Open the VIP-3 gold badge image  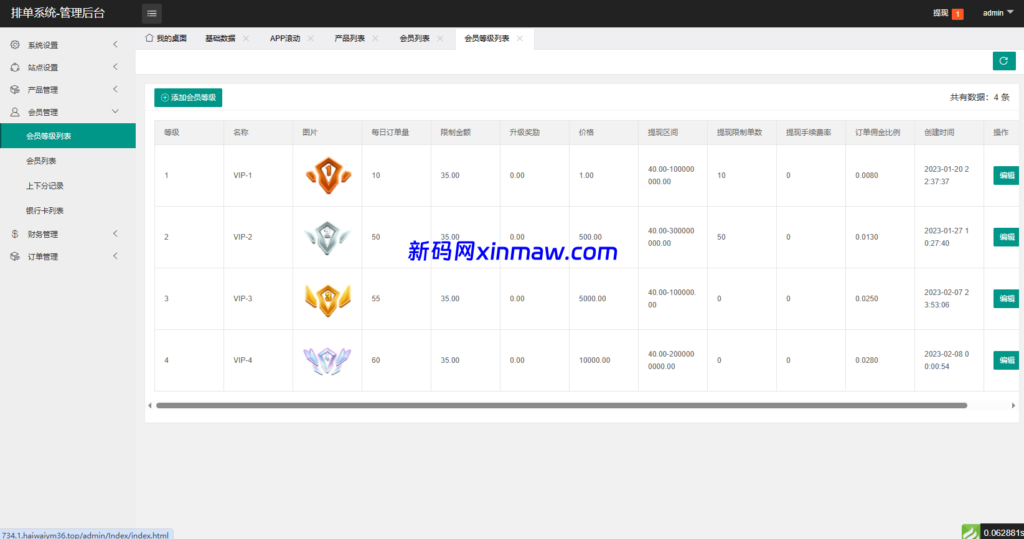coord(328,299)
